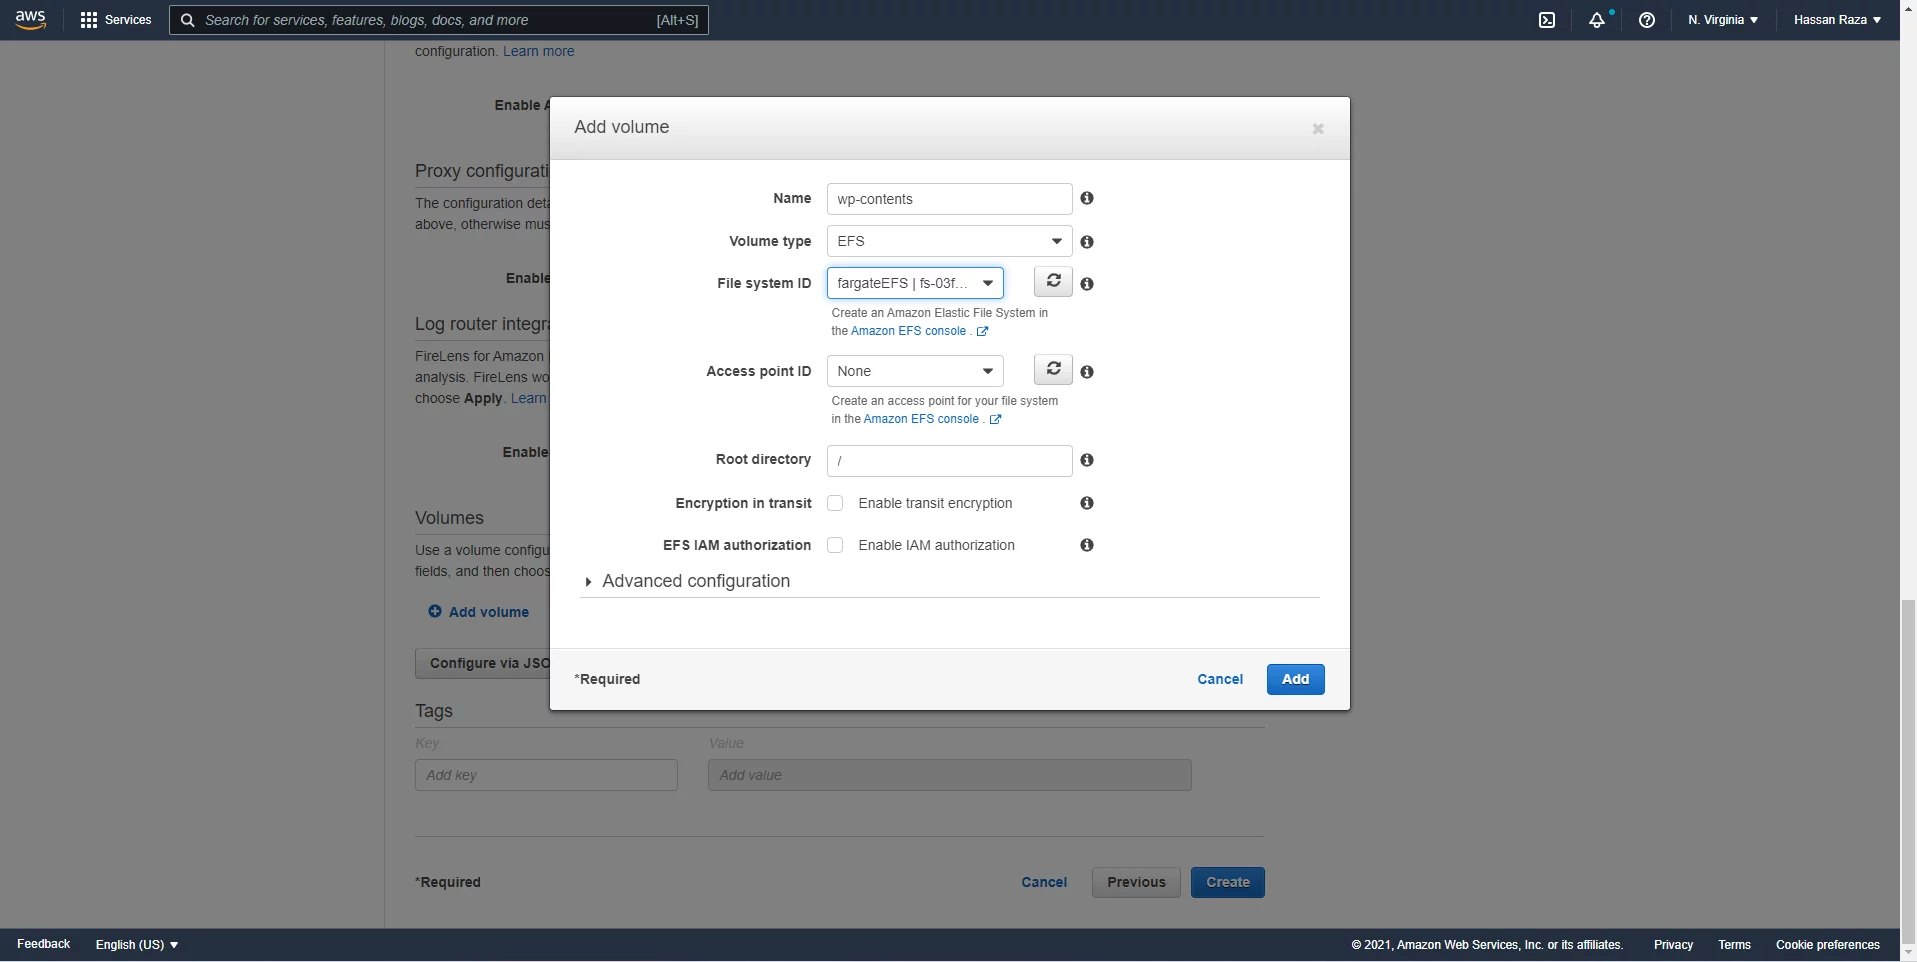
Task: Click info icon next to Root directory
Action: tap(1087, 460)
